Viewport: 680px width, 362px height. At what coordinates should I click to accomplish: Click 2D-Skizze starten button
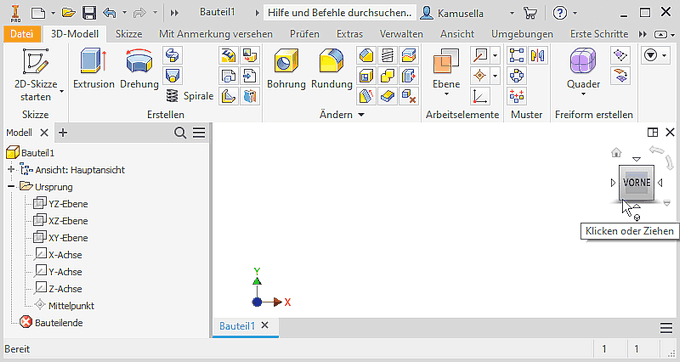point(36,75)
